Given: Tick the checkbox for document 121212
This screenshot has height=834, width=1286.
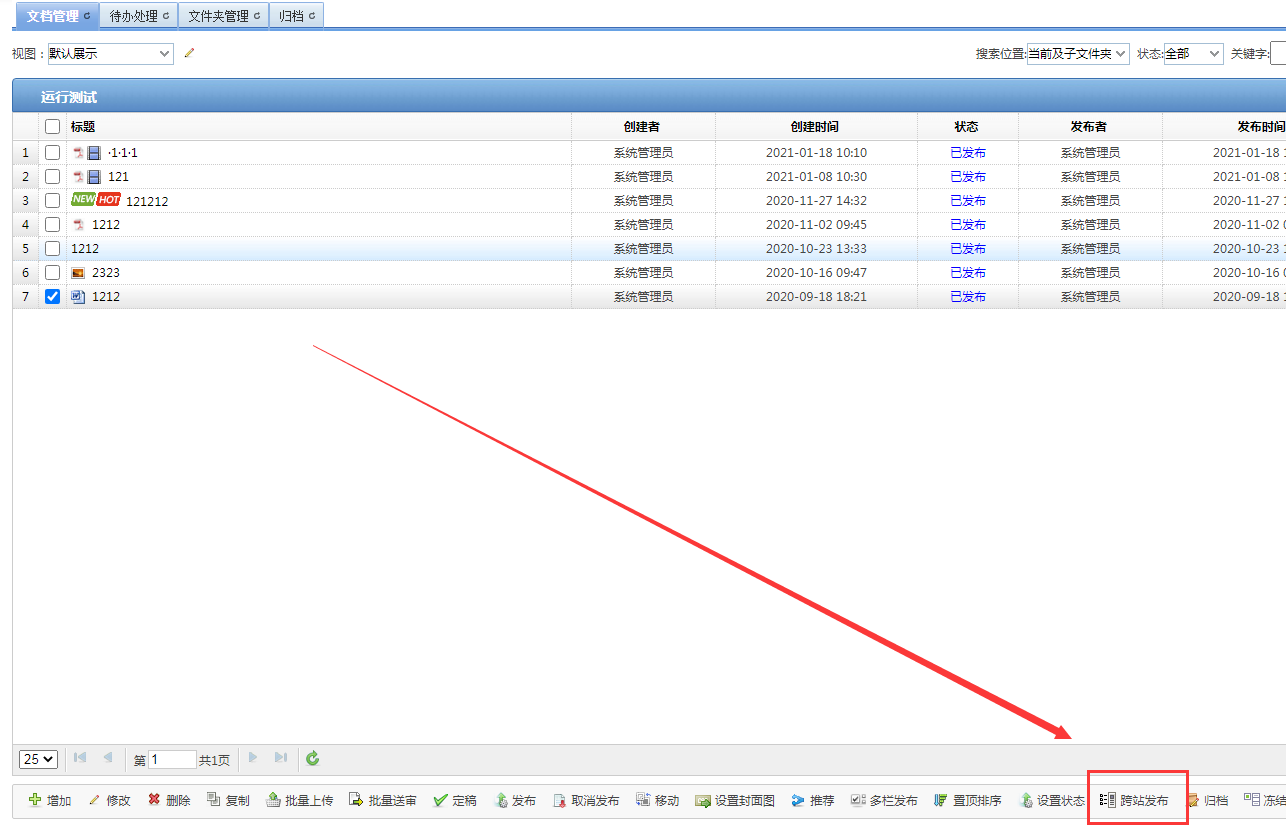Looking at the screenshot, I should point(53,200).
